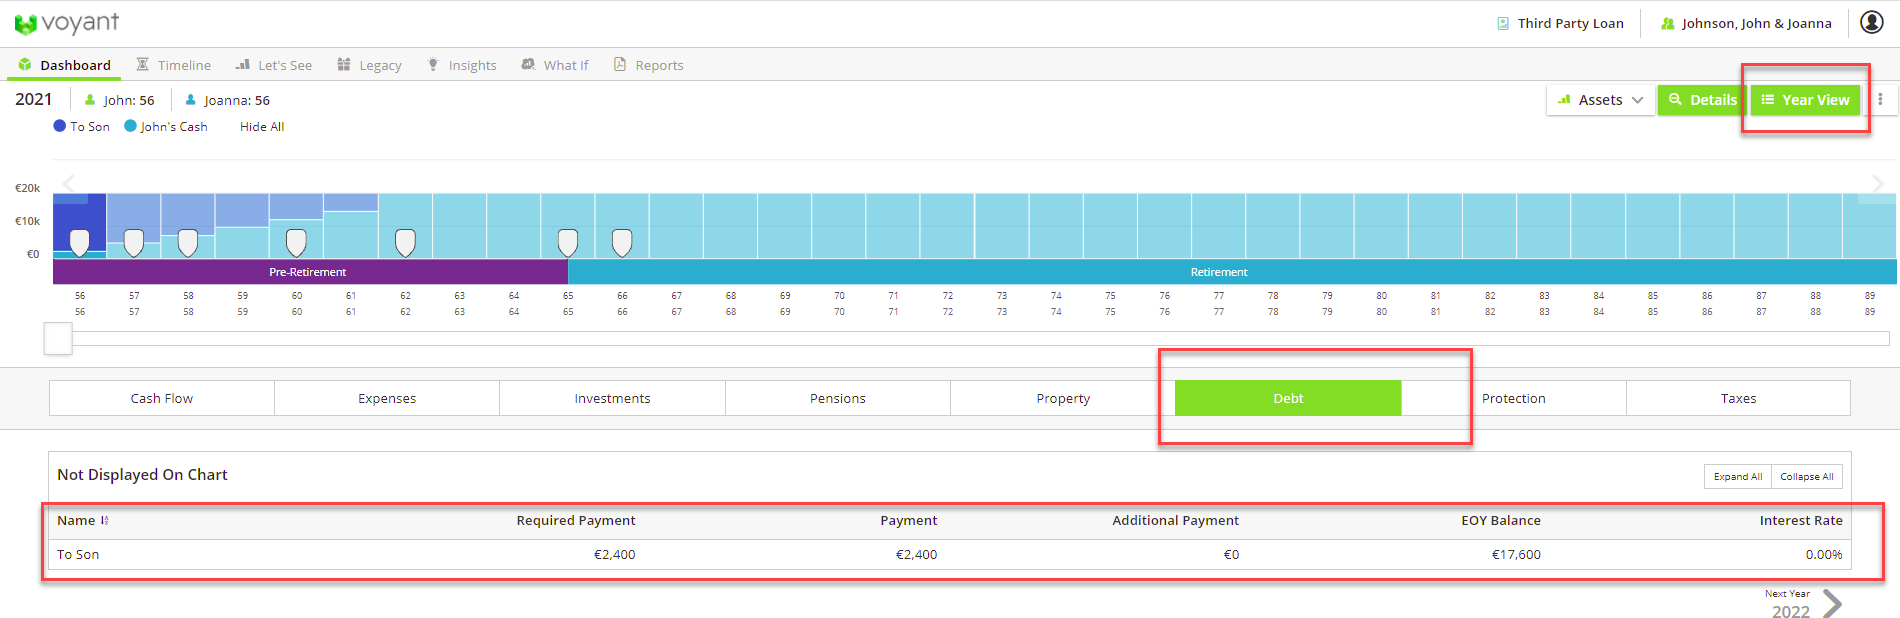Toggle the To Son legend item
Viewport: 1900px width, 618px height.
pyautogui.click(x=81, y=126)
